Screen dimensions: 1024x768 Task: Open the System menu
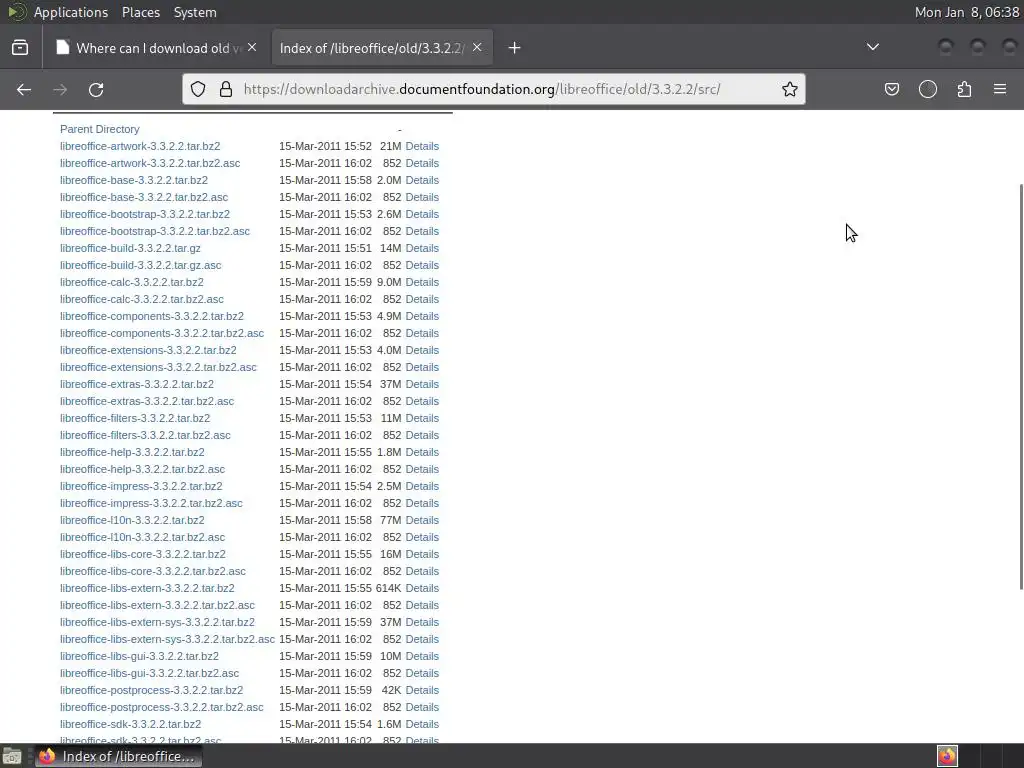pyautogui.click(x=195, y=12)
